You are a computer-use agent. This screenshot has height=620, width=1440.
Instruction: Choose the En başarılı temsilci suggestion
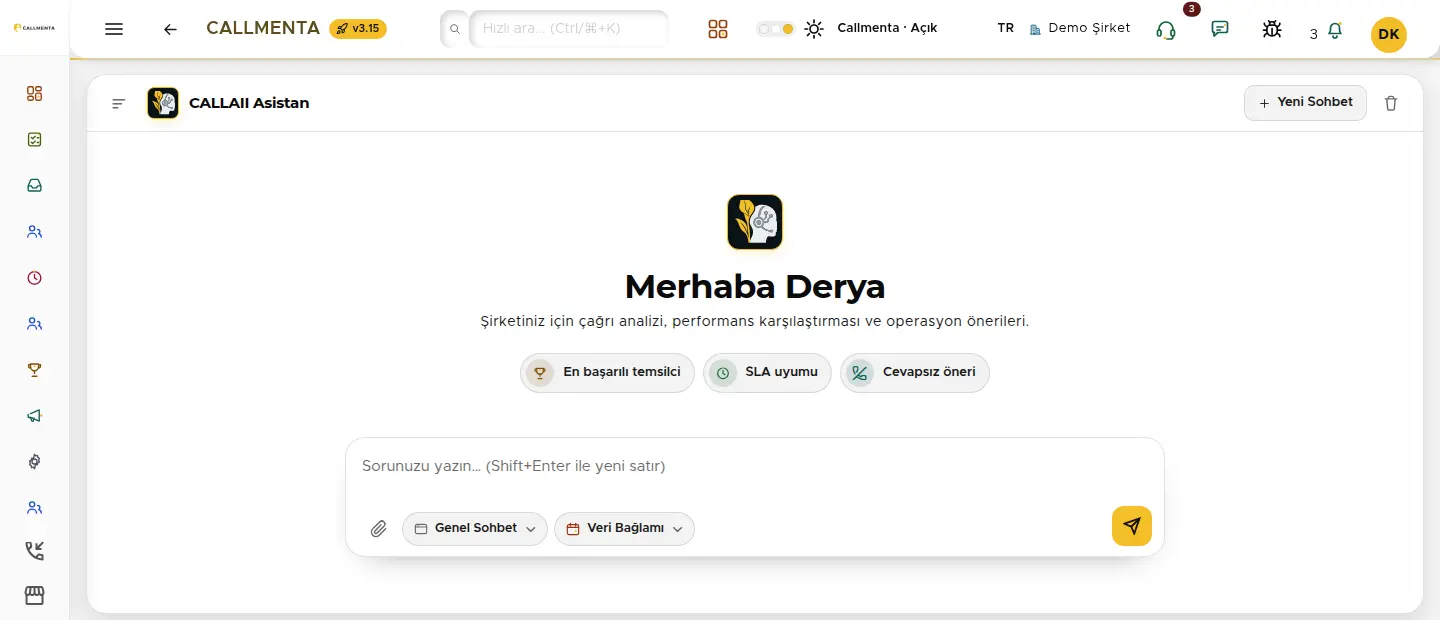point(607,373)
